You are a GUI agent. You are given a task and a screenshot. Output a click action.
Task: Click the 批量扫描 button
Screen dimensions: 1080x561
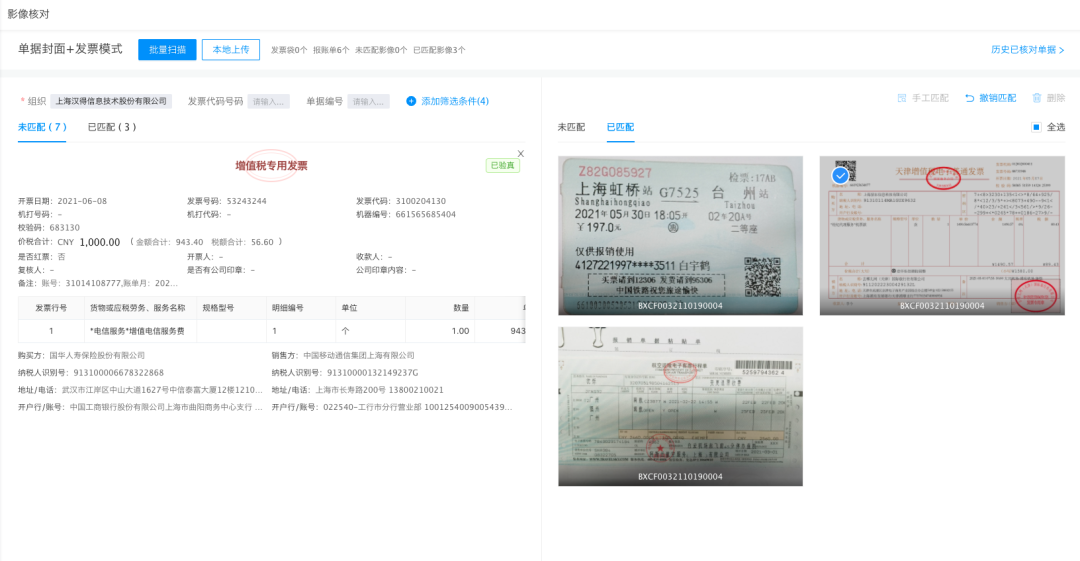pos(167,50)
